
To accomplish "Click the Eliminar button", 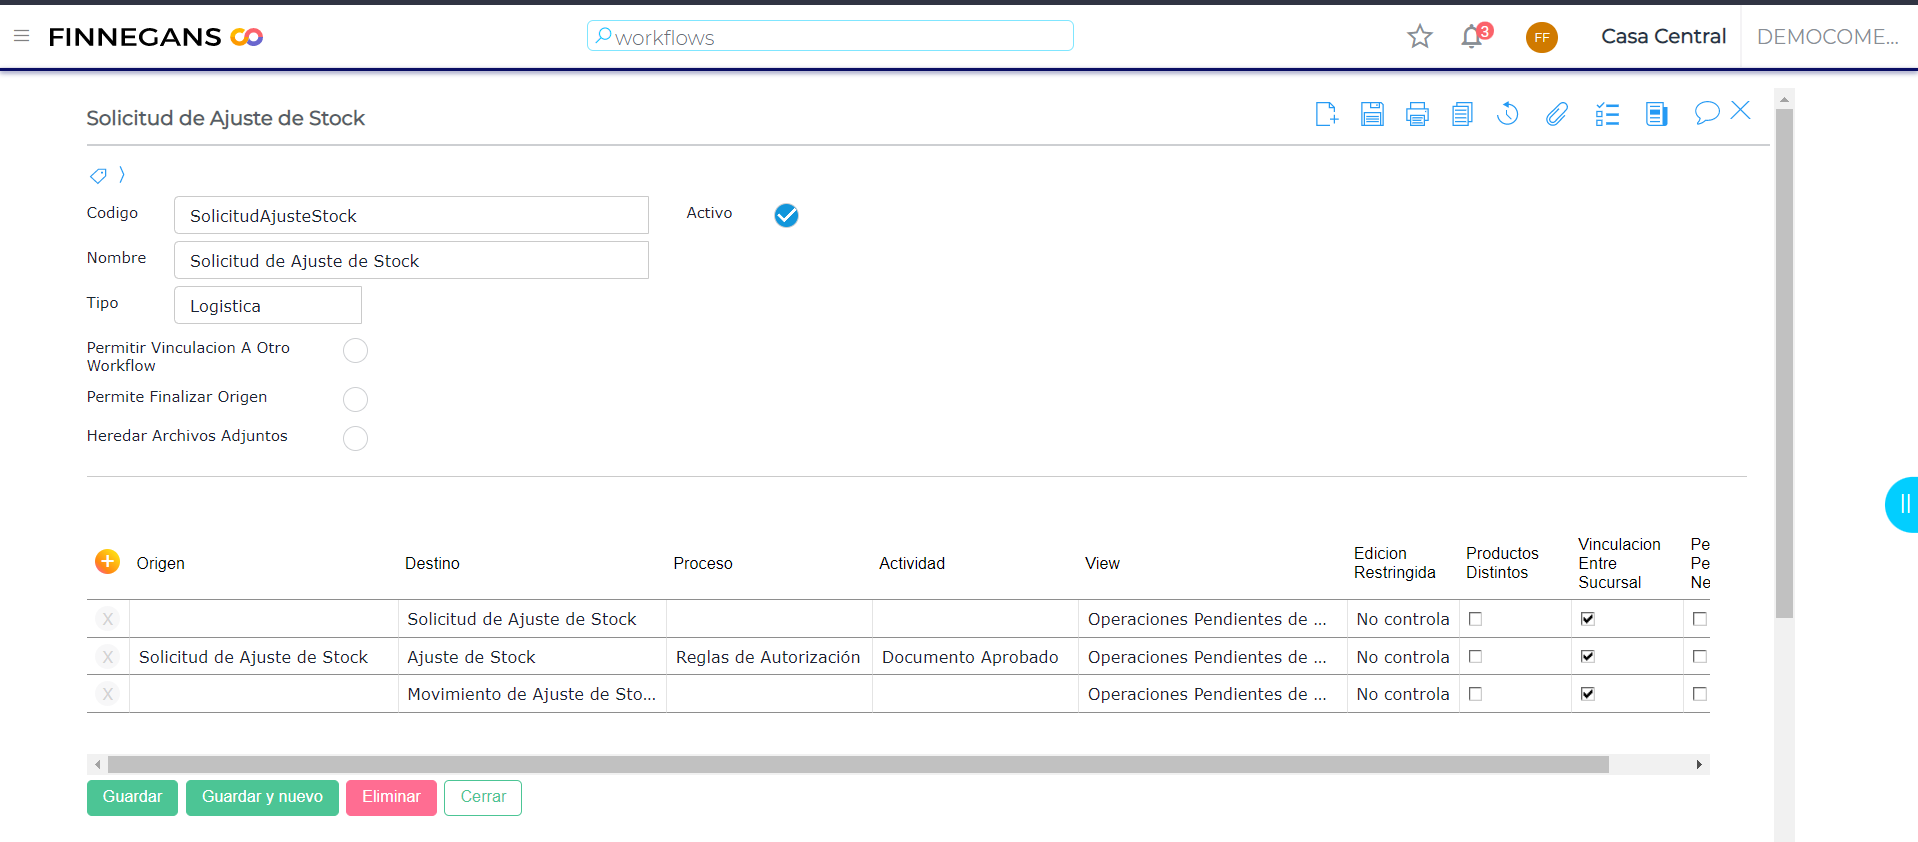I will click(x=391, y=797).
